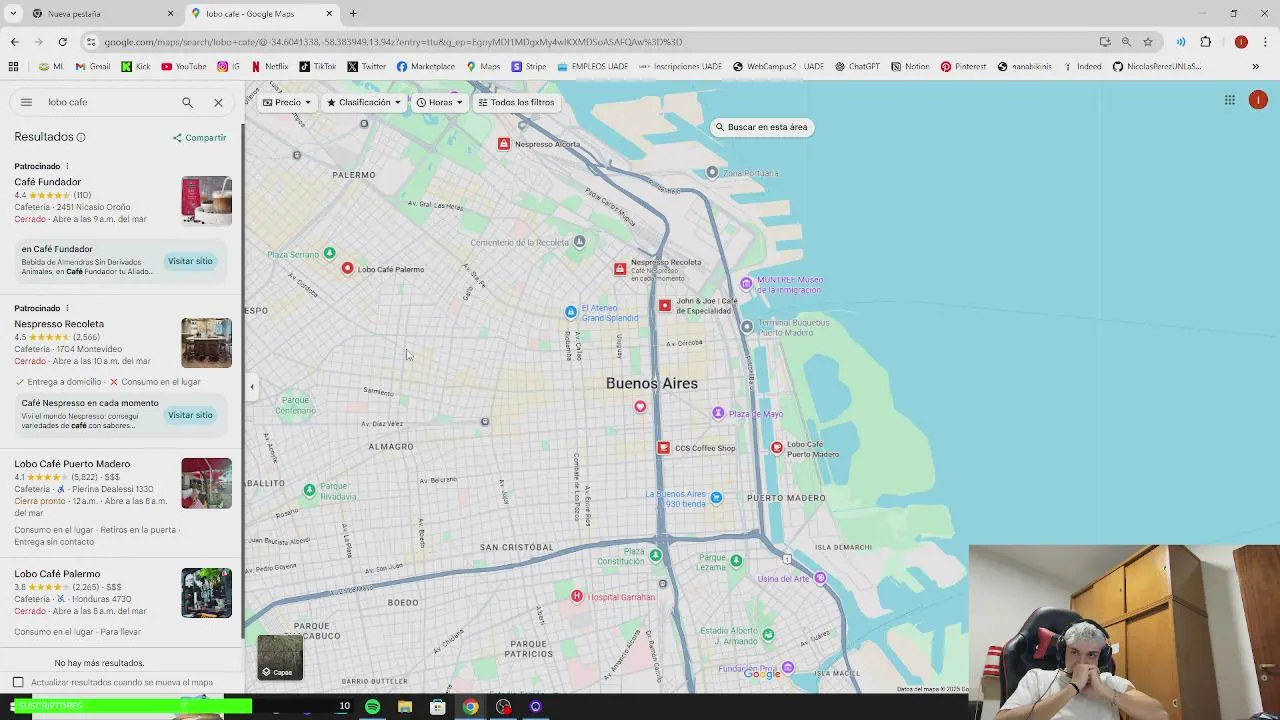The image size is (1280, 720).
Task: Collapse the side panel arrow
Action: pyautogui.click(x=252, y=386)
